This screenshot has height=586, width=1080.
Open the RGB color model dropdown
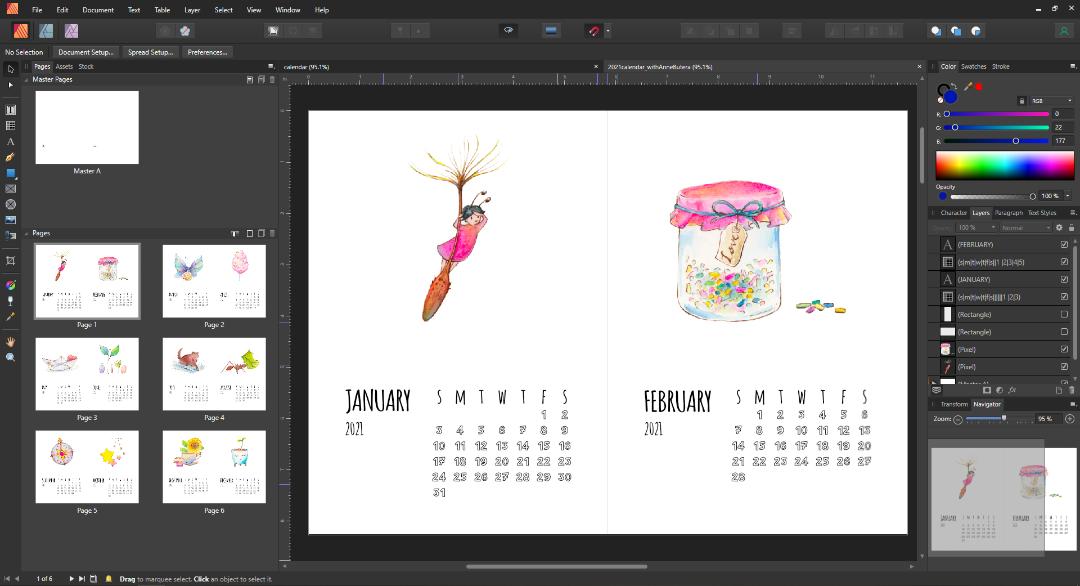pos(1051,101)
